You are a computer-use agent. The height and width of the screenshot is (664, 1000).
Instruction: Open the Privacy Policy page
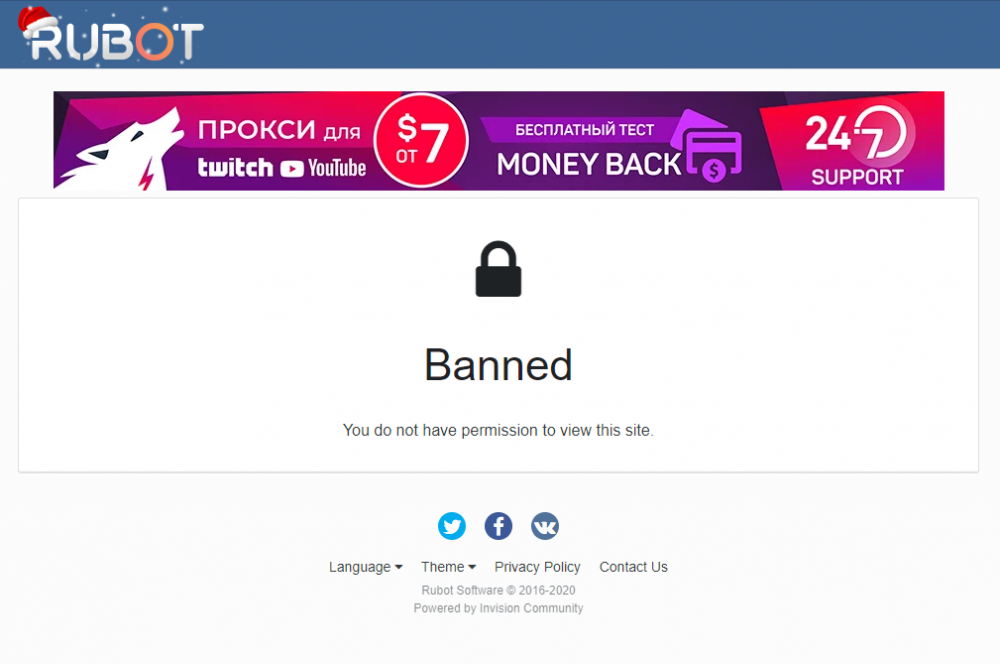click(537, 566)
